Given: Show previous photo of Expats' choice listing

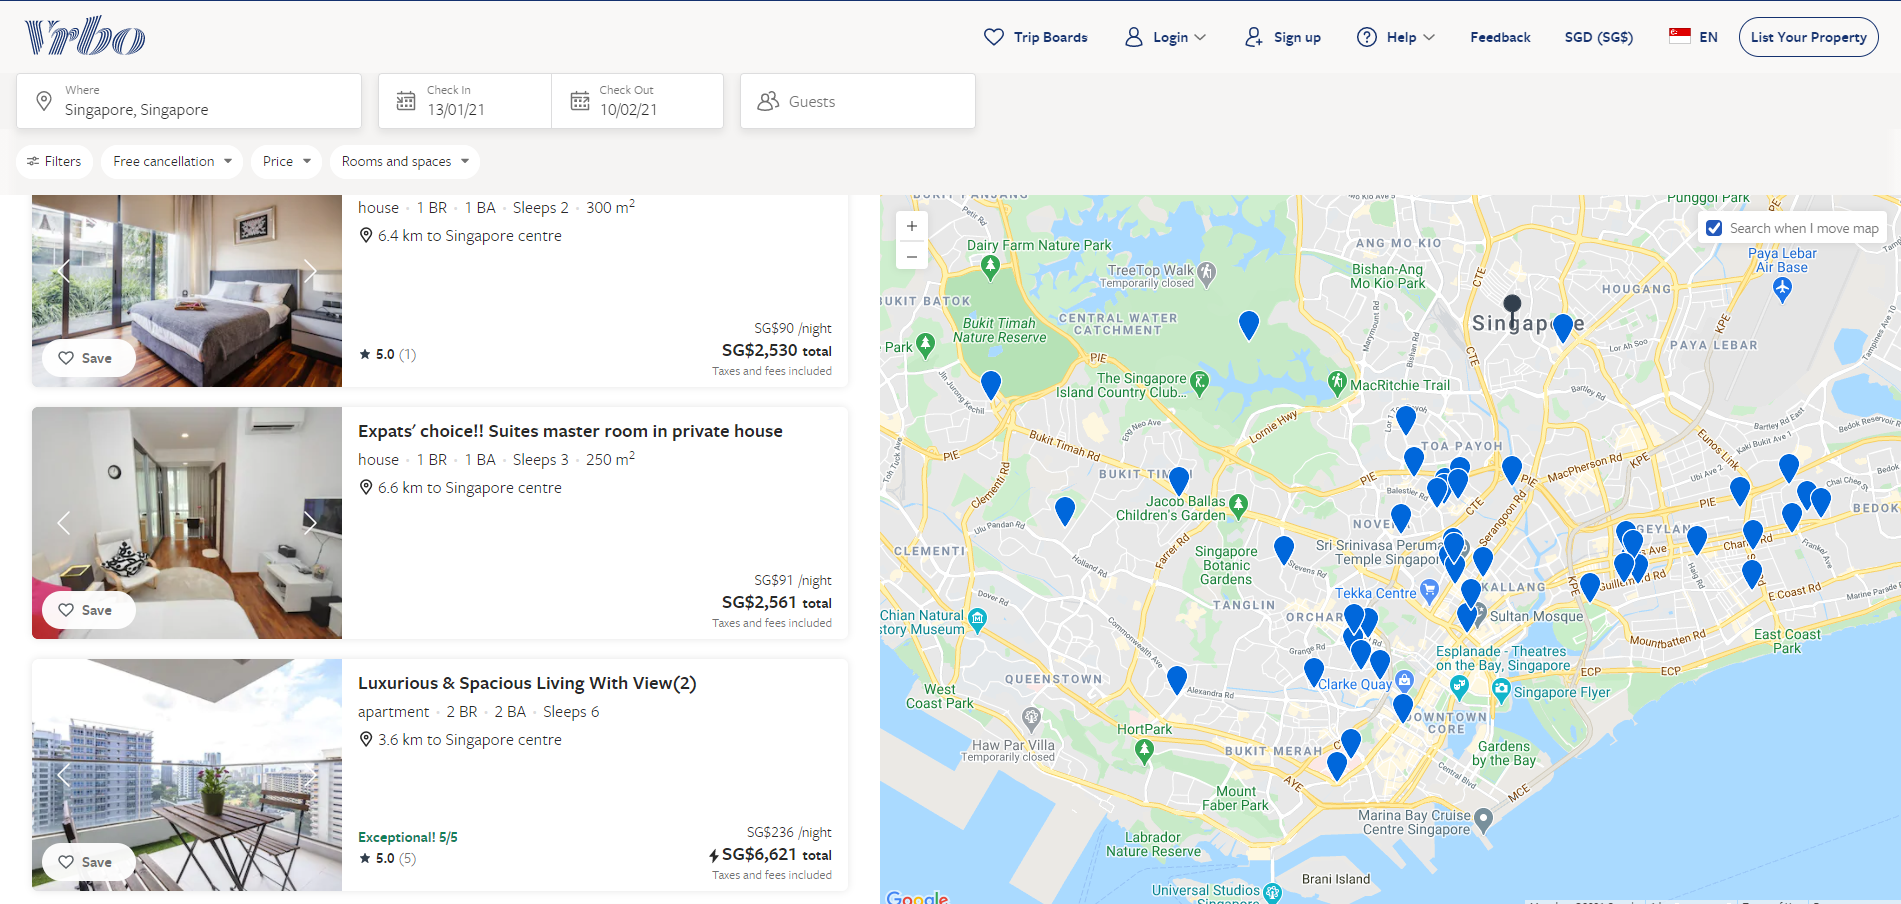Looking at the screenshot, I should coord(63,523).
